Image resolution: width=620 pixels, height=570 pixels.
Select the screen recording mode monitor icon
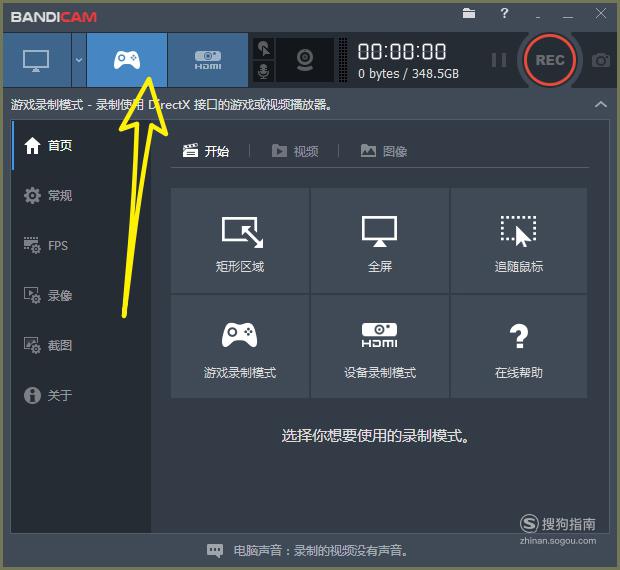click(x=36, y=60)
